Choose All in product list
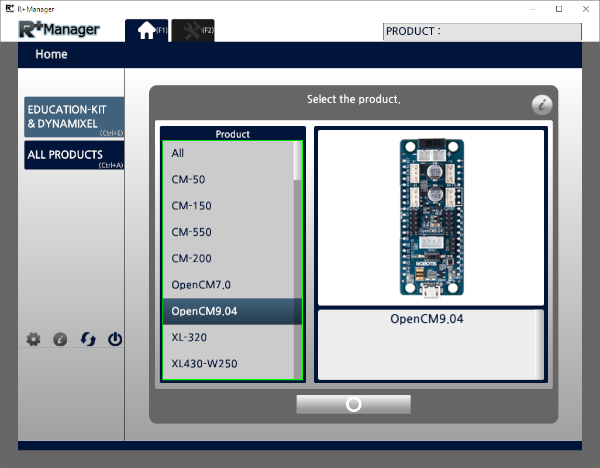This screenshot has height=468, width=600. pos(228,153)
